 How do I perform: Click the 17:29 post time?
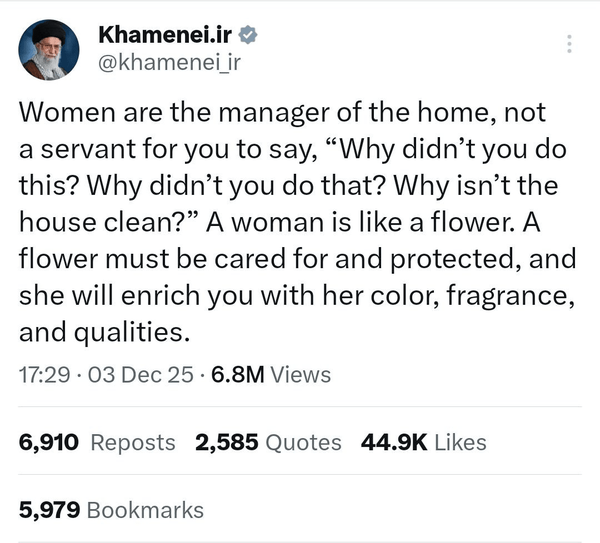tap(44, 375)
